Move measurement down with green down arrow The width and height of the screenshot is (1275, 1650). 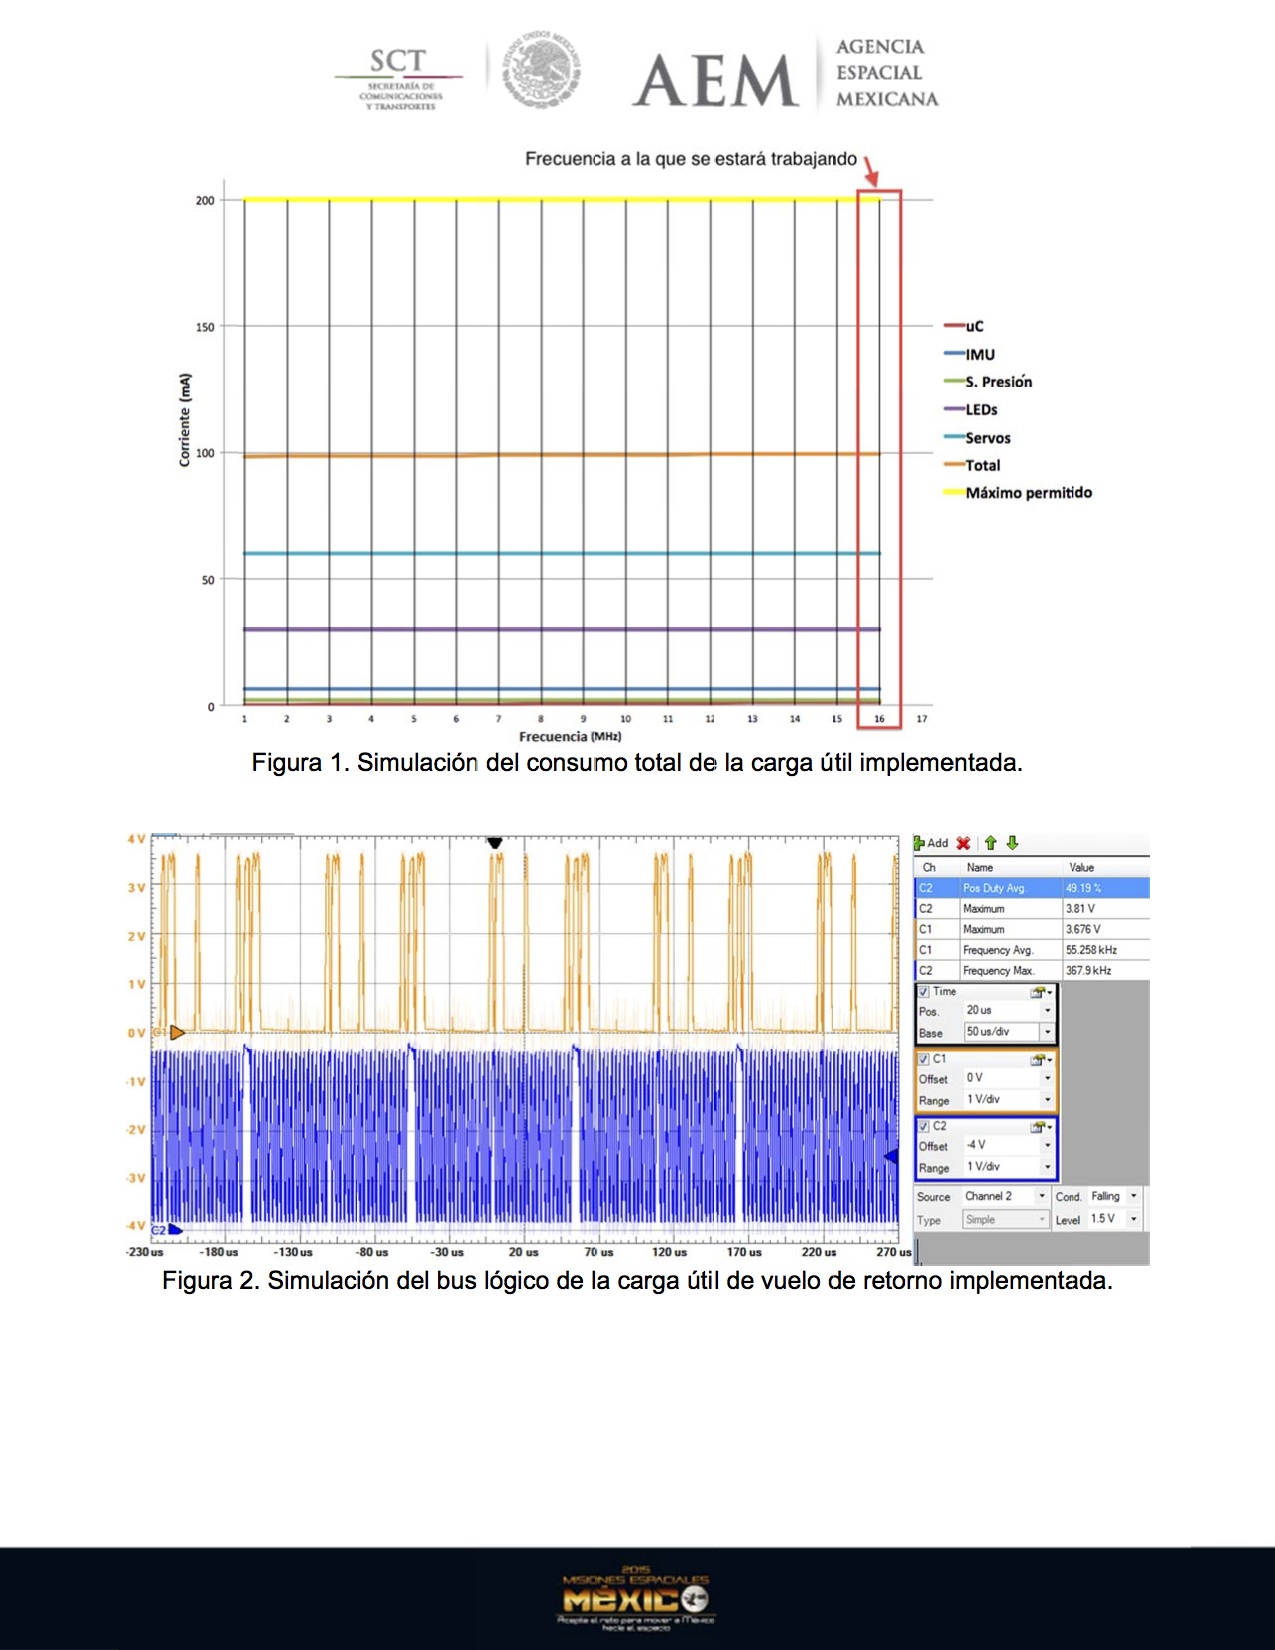coord(1012,843)
